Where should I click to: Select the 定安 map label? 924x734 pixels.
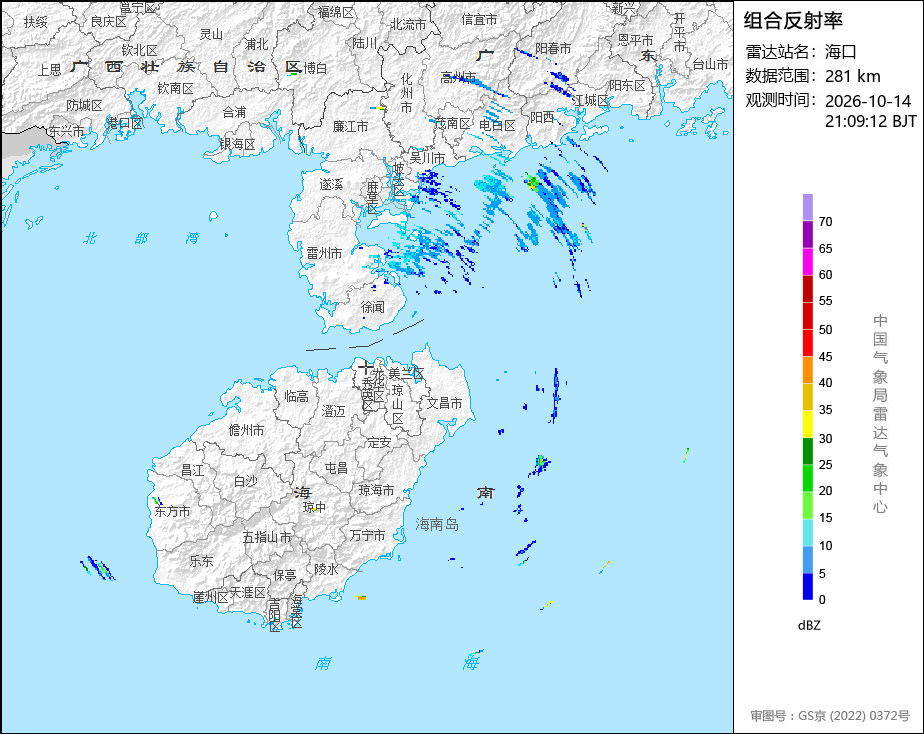pyautogui.click(x=379, y=442)
